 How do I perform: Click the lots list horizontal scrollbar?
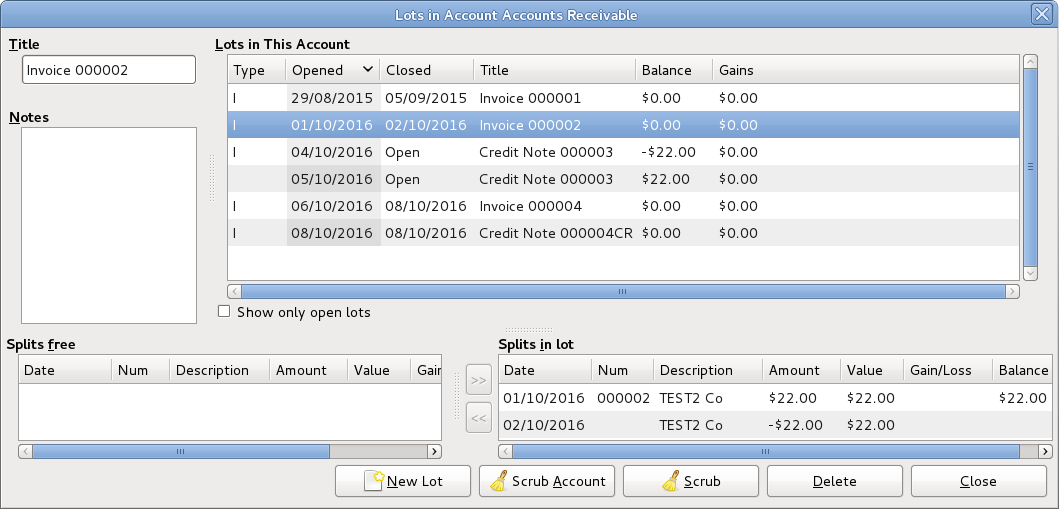622,292
